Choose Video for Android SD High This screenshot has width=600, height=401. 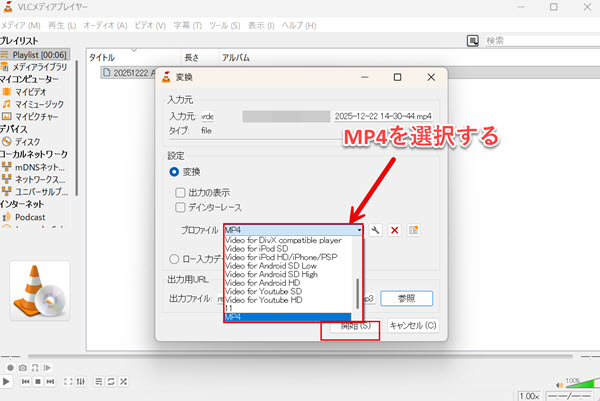click(271, 274)
